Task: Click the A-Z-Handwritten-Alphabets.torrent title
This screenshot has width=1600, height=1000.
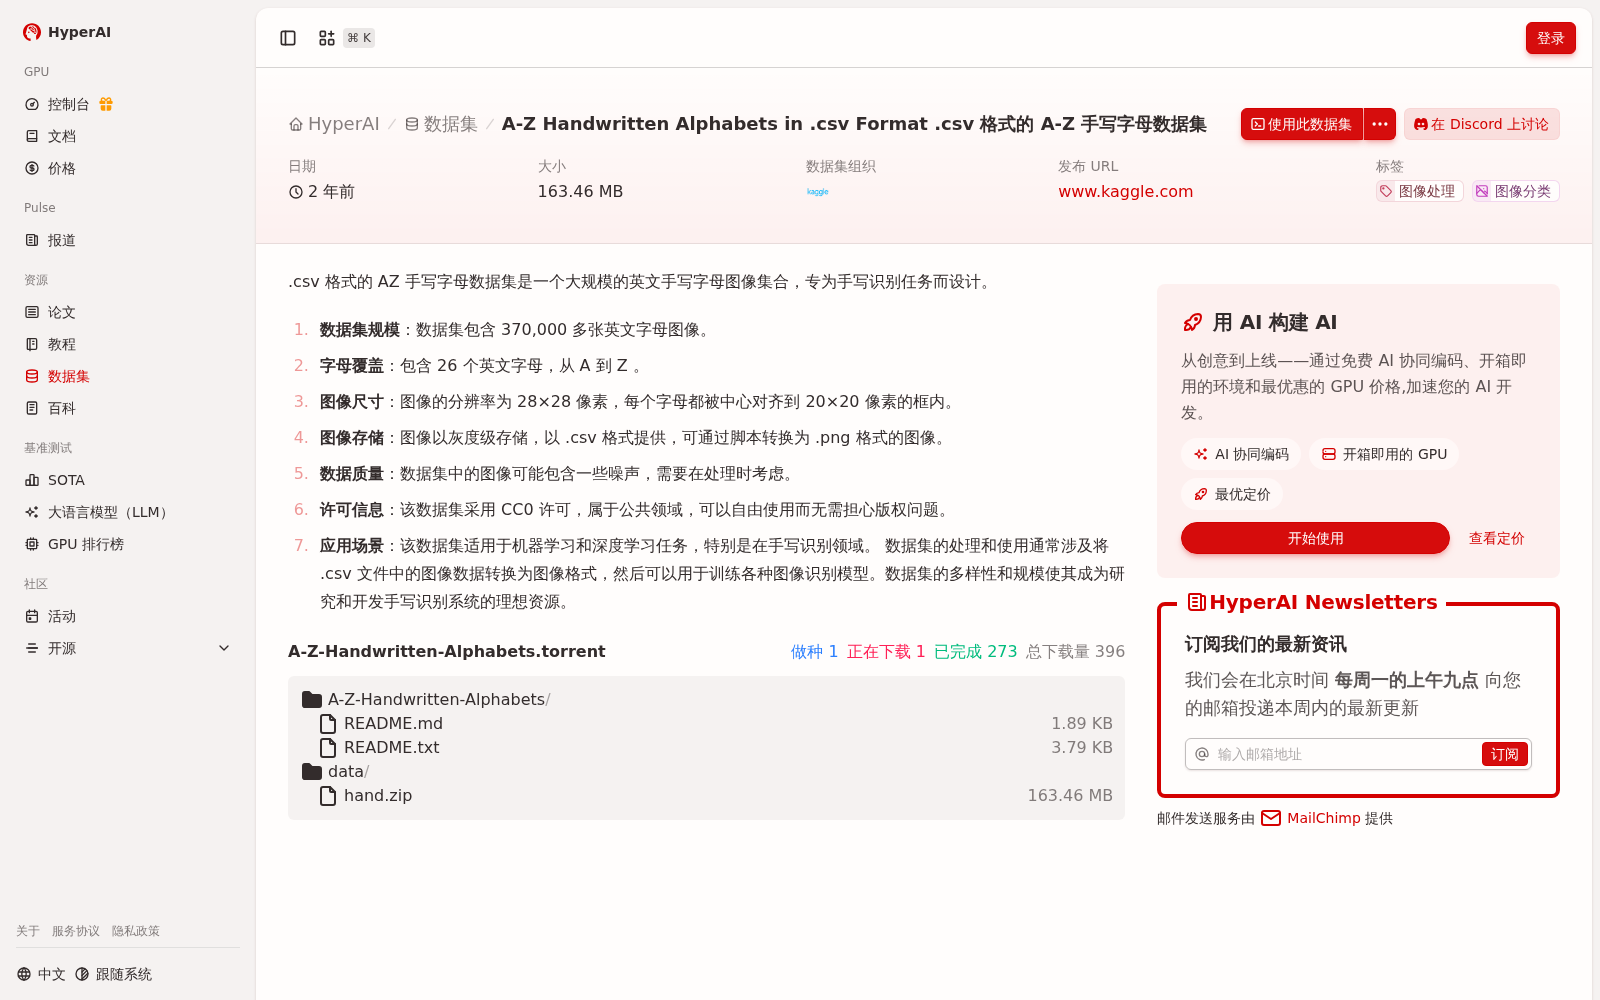Action: (x=447, y=652)
